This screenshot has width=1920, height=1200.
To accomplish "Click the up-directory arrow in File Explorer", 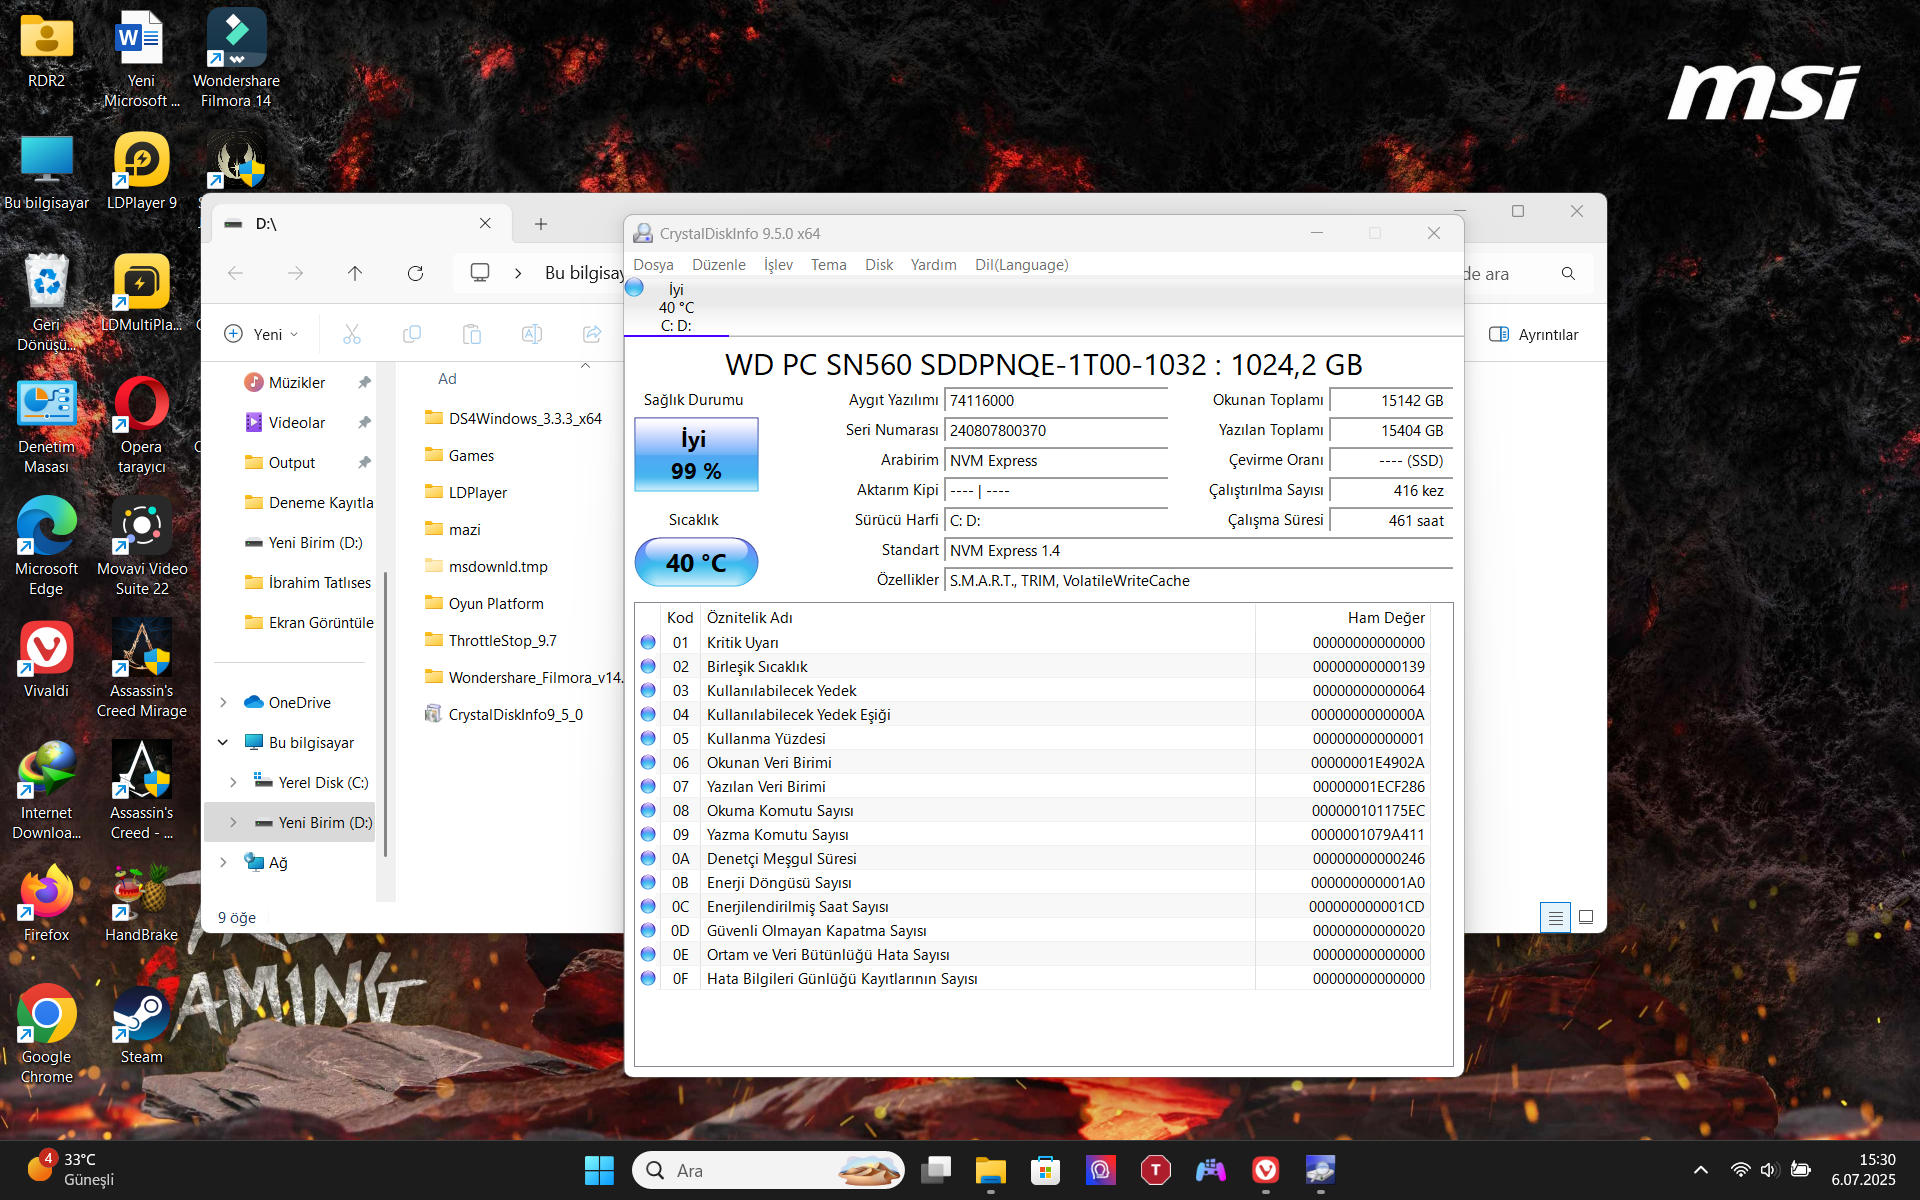I will click(x=355, y=273).
